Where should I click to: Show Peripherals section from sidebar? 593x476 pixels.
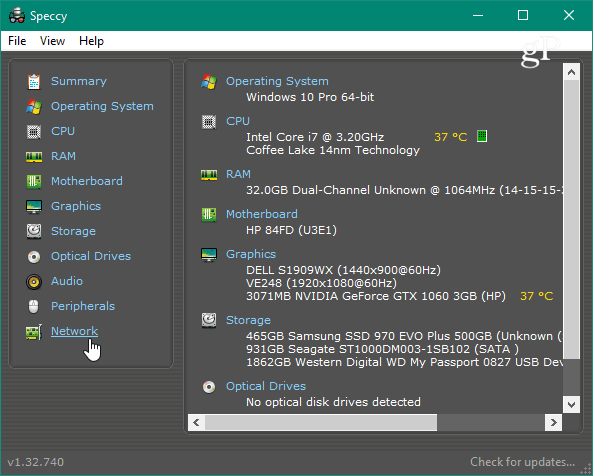[x=83, y=306]
